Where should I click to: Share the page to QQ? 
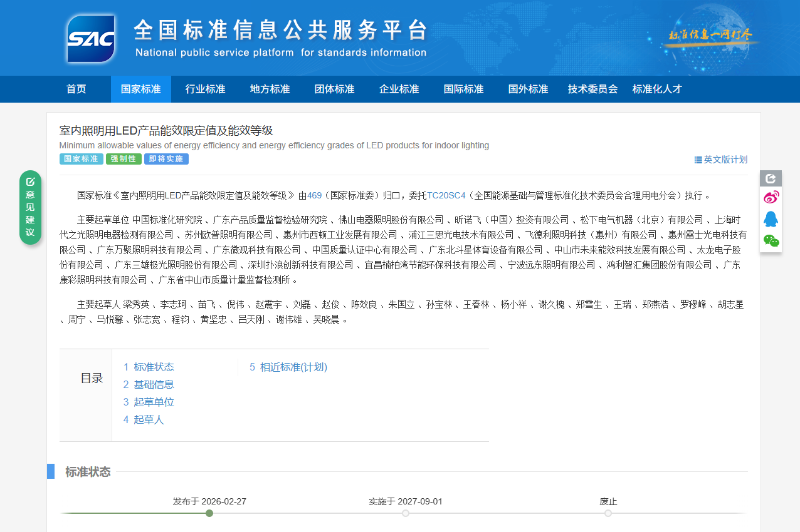pos(770,219)
